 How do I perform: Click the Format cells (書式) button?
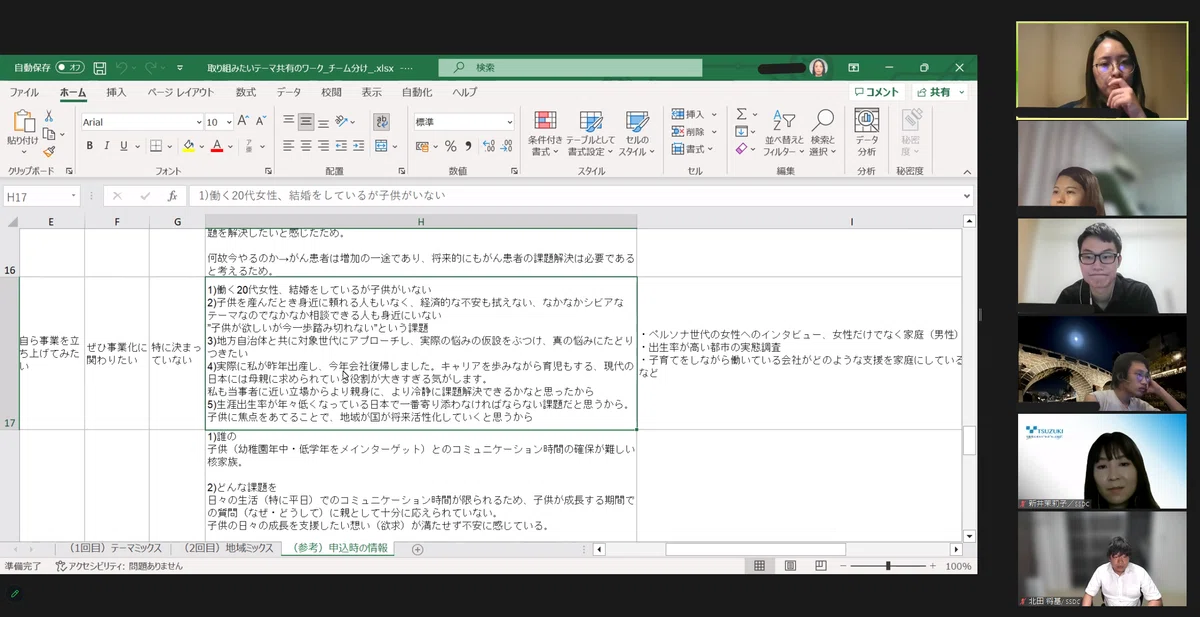[691, 149]
